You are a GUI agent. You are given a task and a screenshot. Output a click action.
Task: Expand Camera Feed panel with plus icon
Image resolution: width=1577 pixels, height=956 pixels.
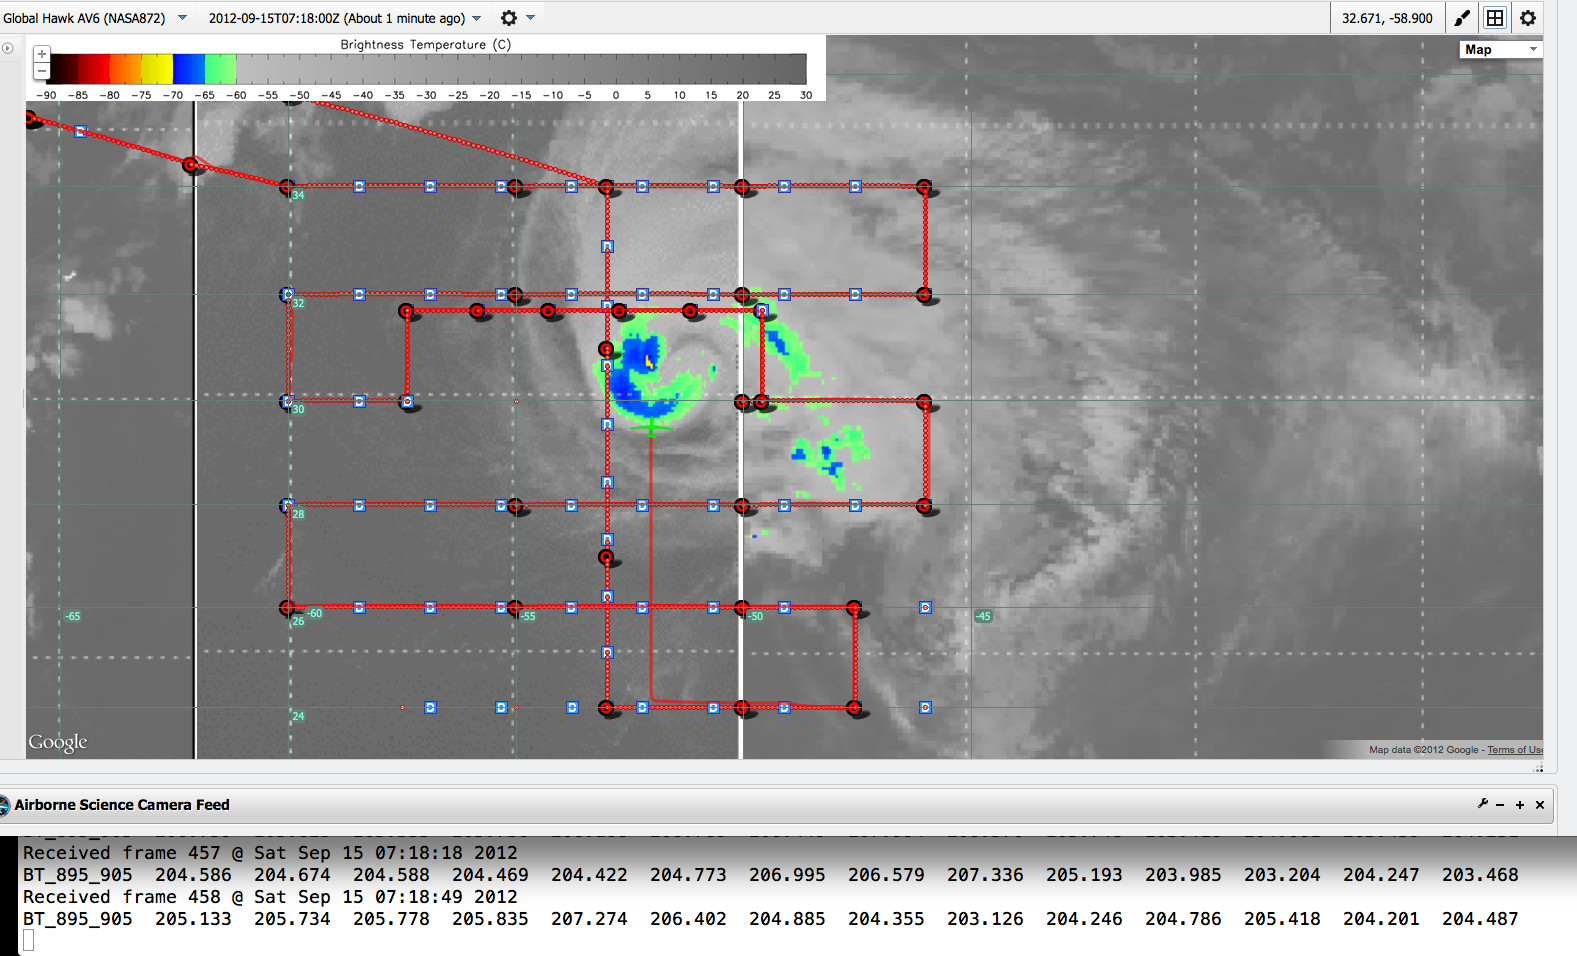[1520, 805]
